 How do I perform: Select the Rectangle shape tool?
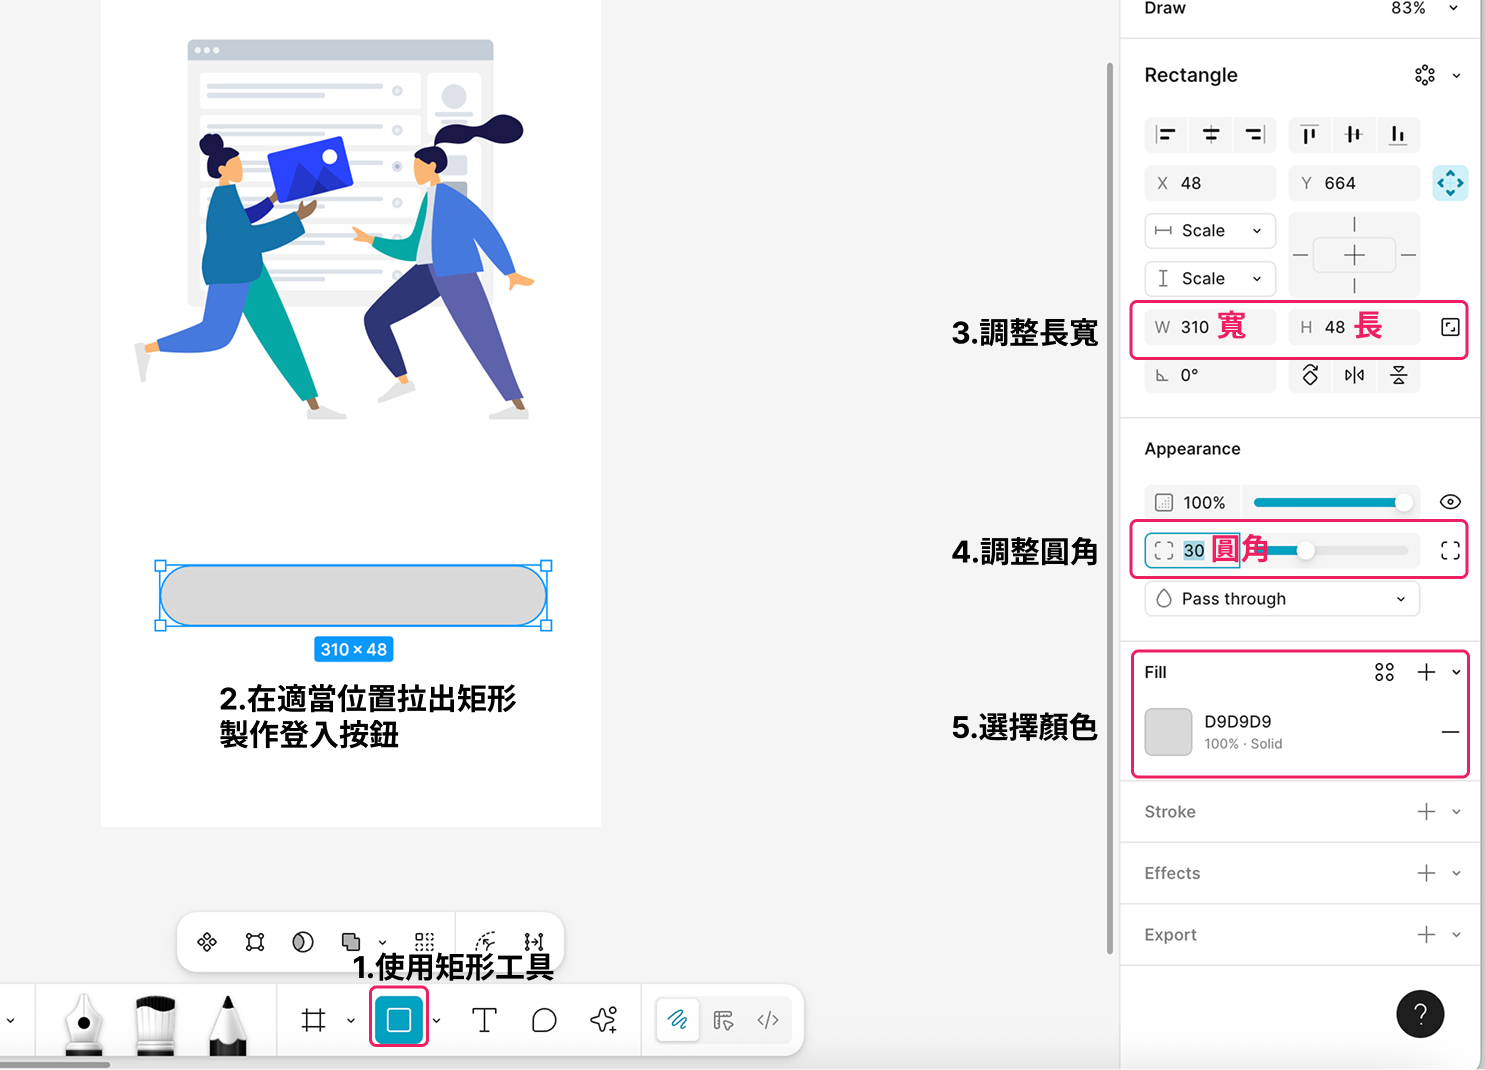coord(398,1019)
